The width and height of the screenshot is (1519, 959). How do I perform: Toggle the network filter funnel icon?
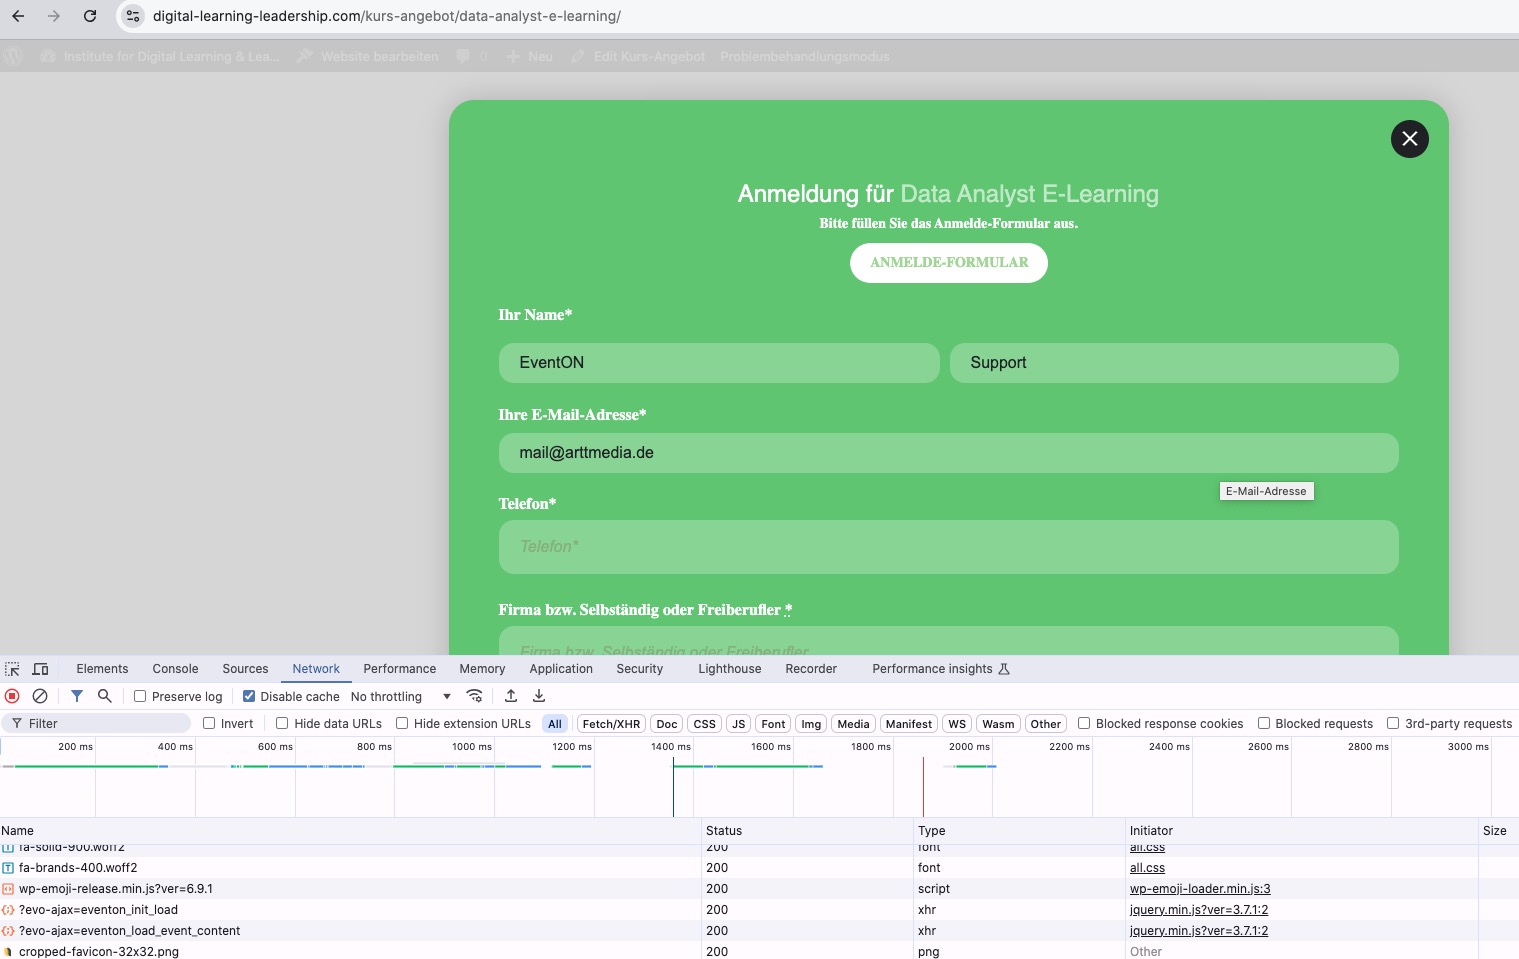pos(77,696)
